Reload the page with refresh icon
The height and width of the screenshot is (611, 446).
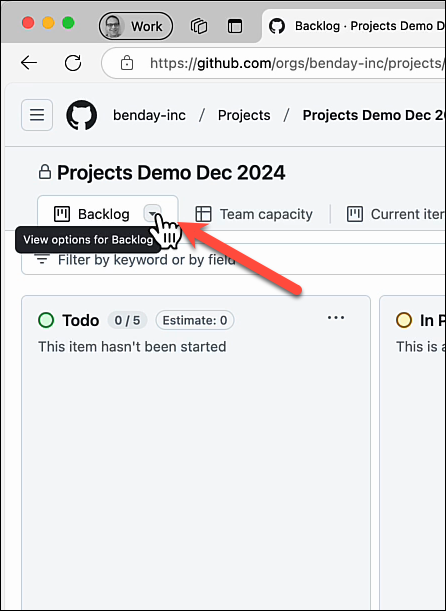(73, 62)
